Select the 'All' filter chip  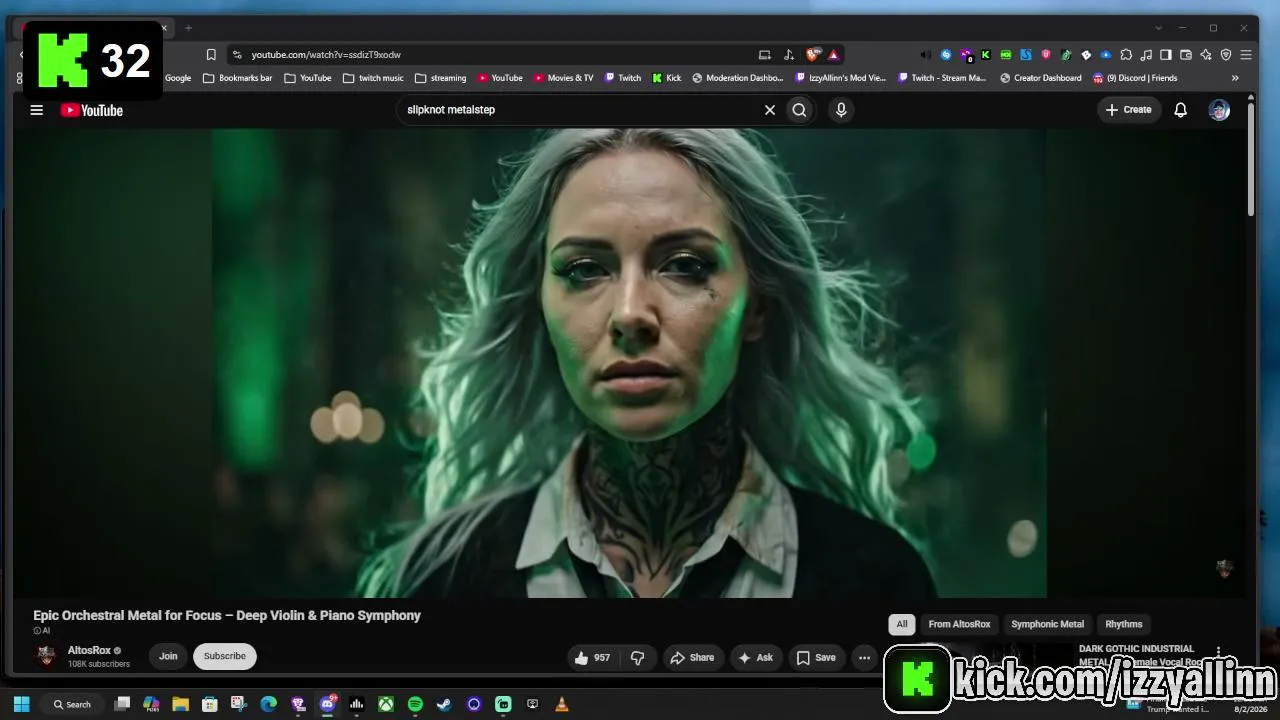(x=902, y=624)
